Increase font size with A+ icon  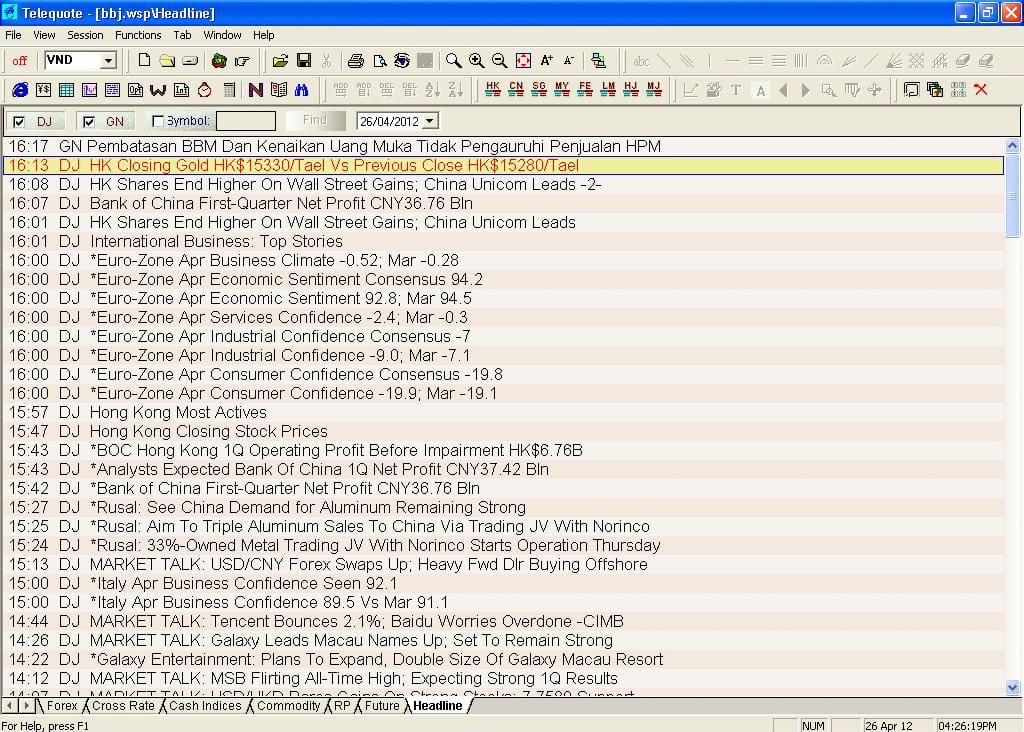pos(546,61)
